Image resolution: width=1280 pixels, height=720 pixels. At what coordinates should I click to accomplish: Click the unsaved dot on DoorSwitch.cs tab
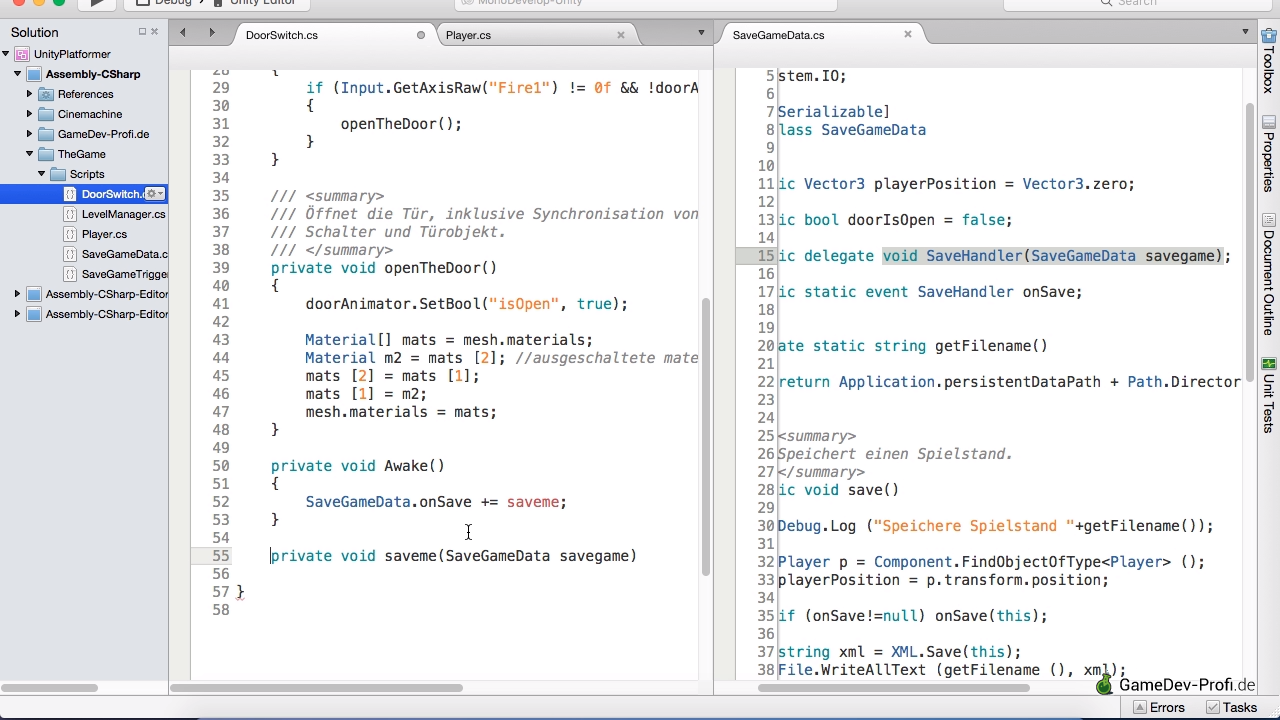(421, 35)
